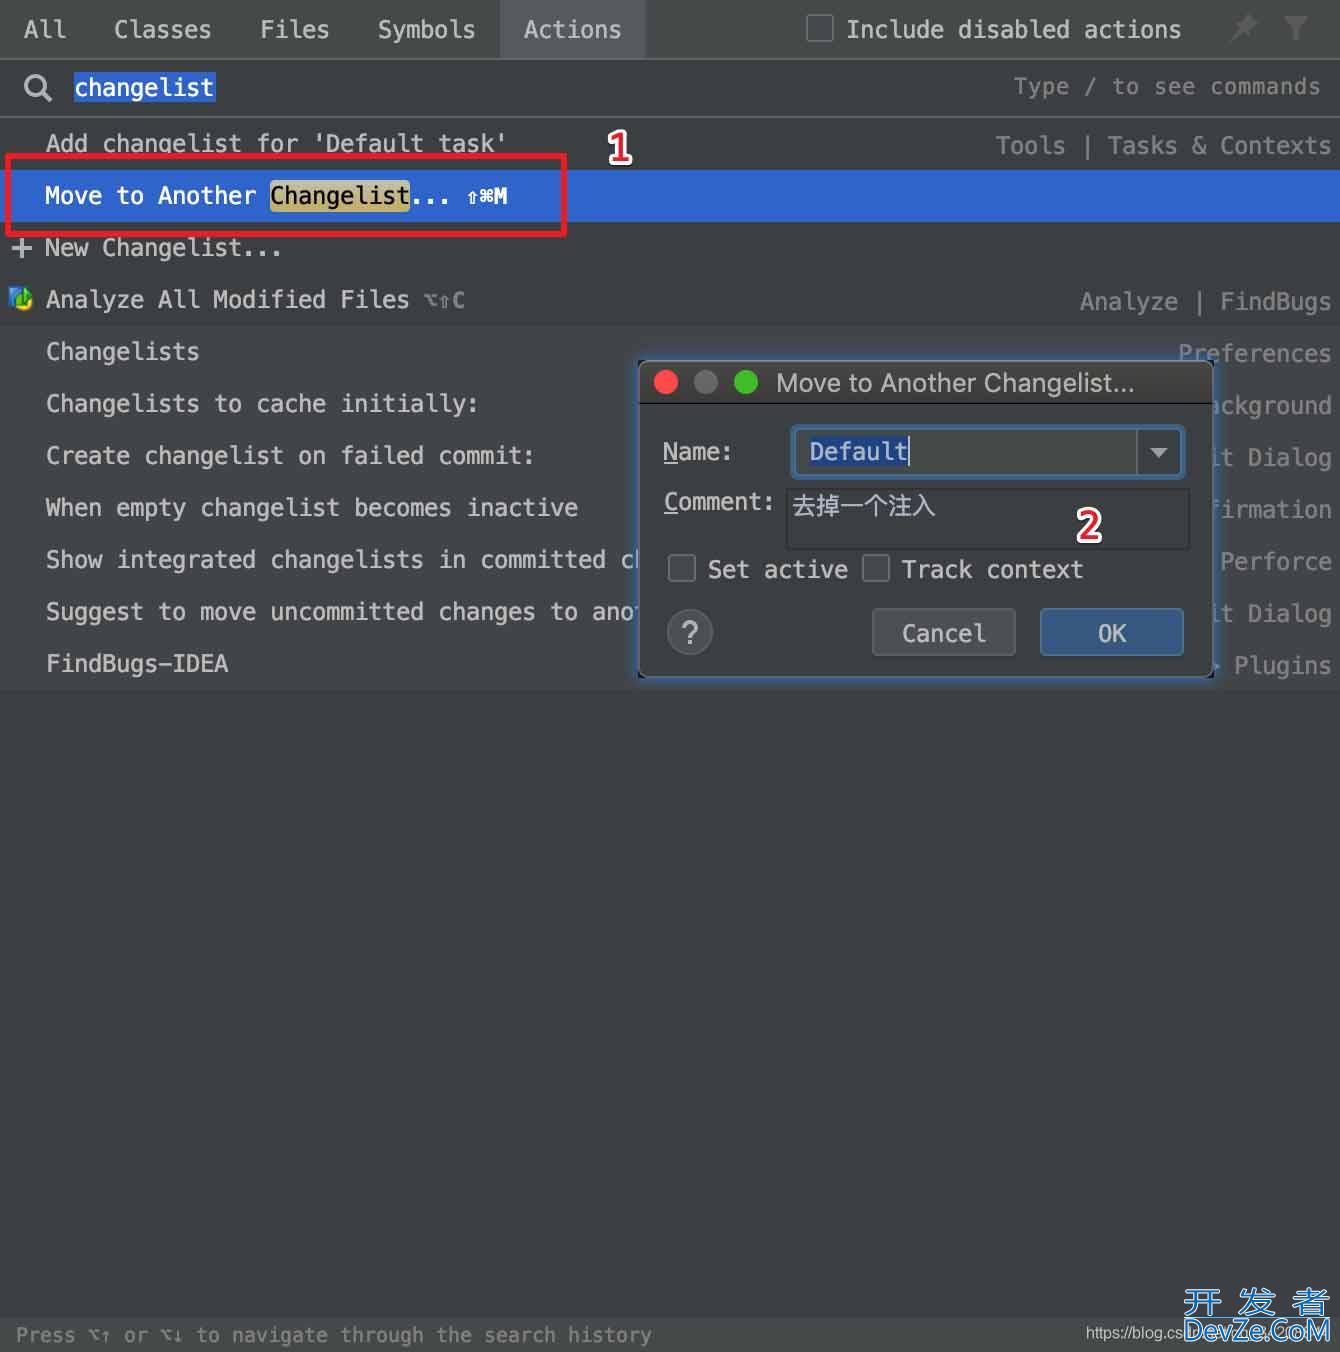Screen dimensions: 1340x1352
Task: Switch to the Files tab
Action: pyautogui.click(x=295, y=29)
